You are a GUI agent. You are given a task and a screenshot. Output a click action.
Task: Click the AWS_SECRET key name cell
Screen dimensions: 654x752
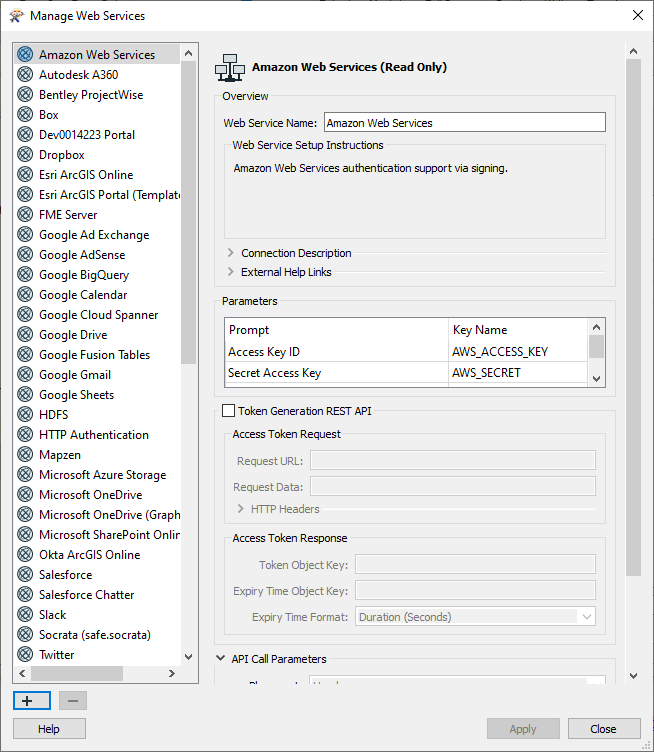(518, 373)
